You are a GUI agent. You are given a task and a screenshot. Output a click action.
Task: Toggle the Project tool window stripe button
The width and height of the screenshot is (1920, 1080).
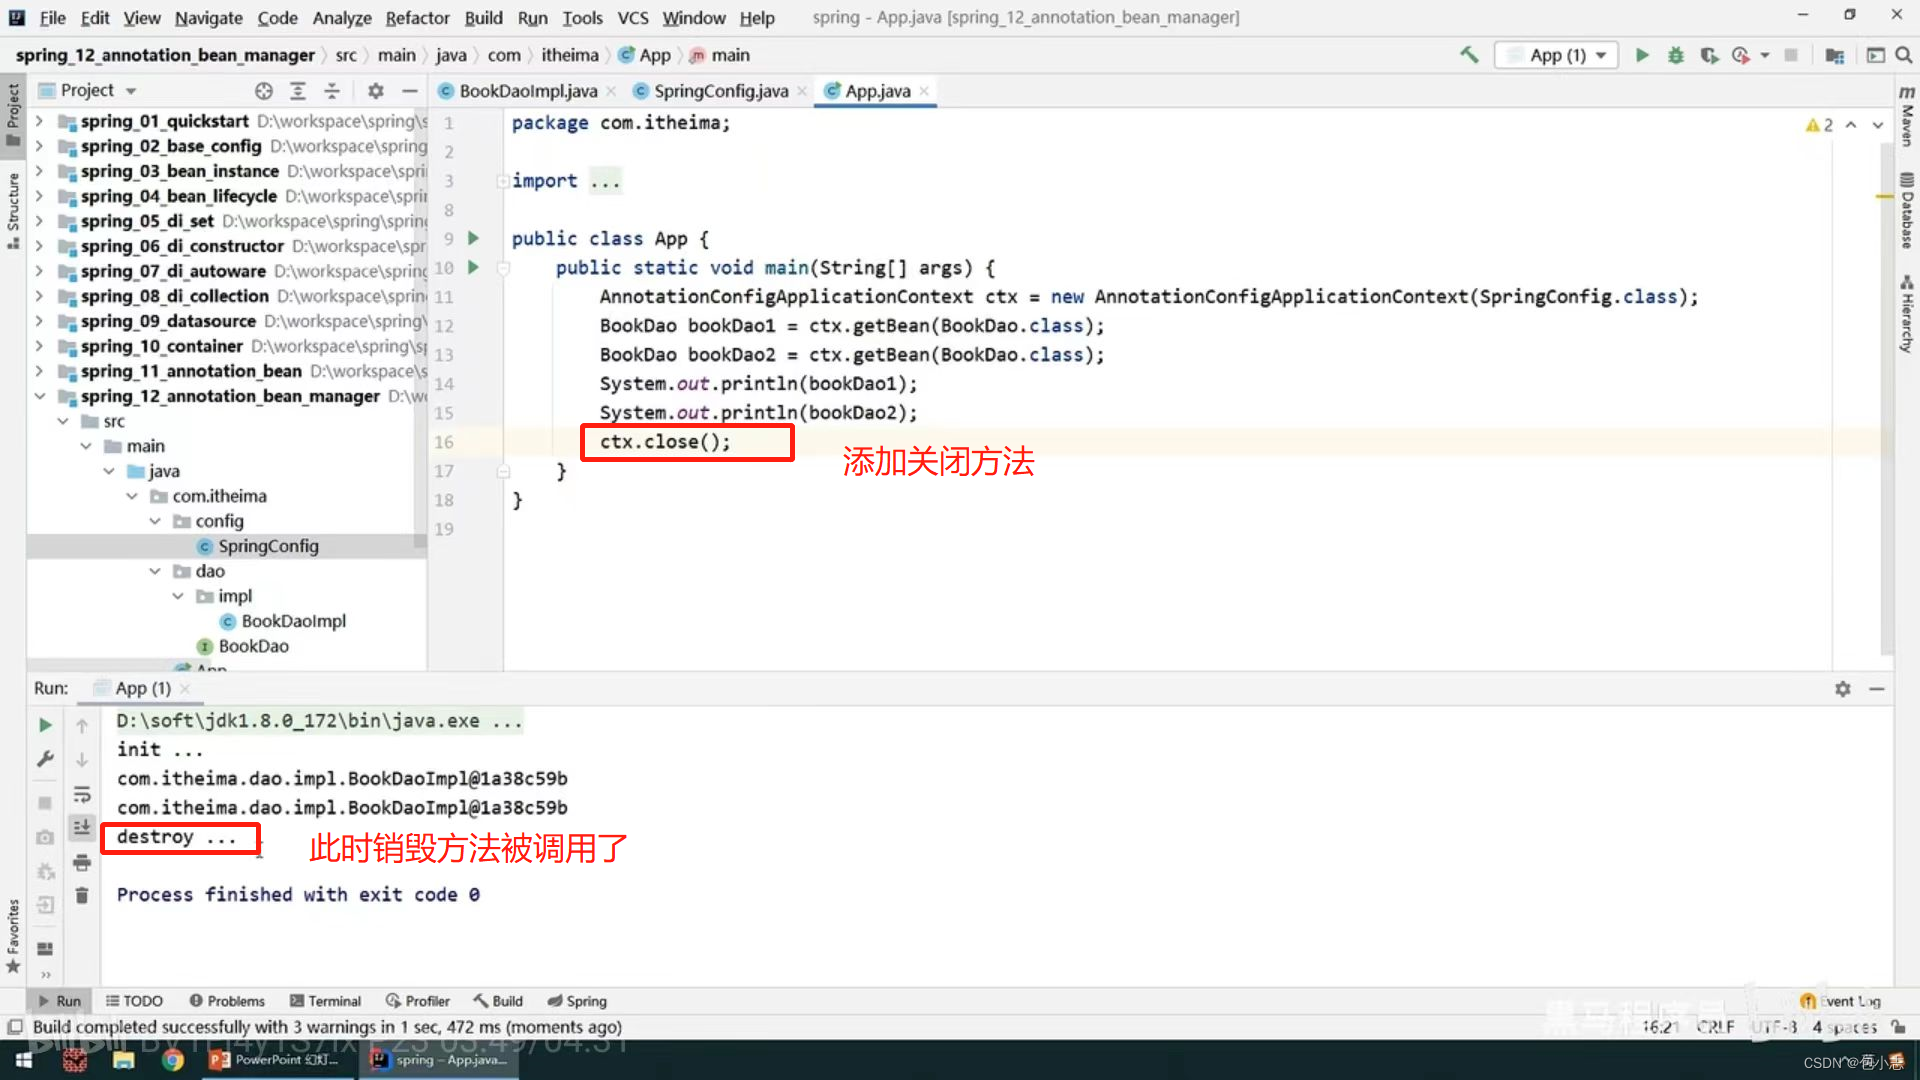tap(13, 115)
